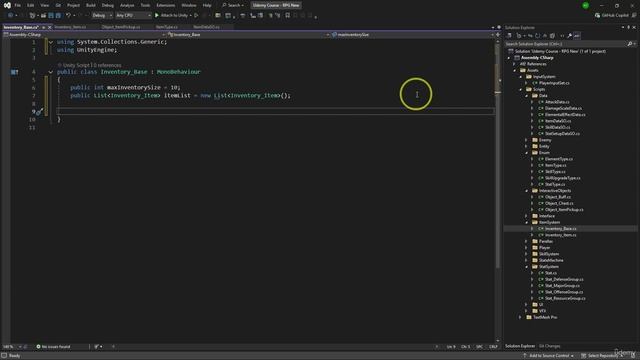Select Object_Chest.cs in Solution Explorer

click(x=558, y=203)
